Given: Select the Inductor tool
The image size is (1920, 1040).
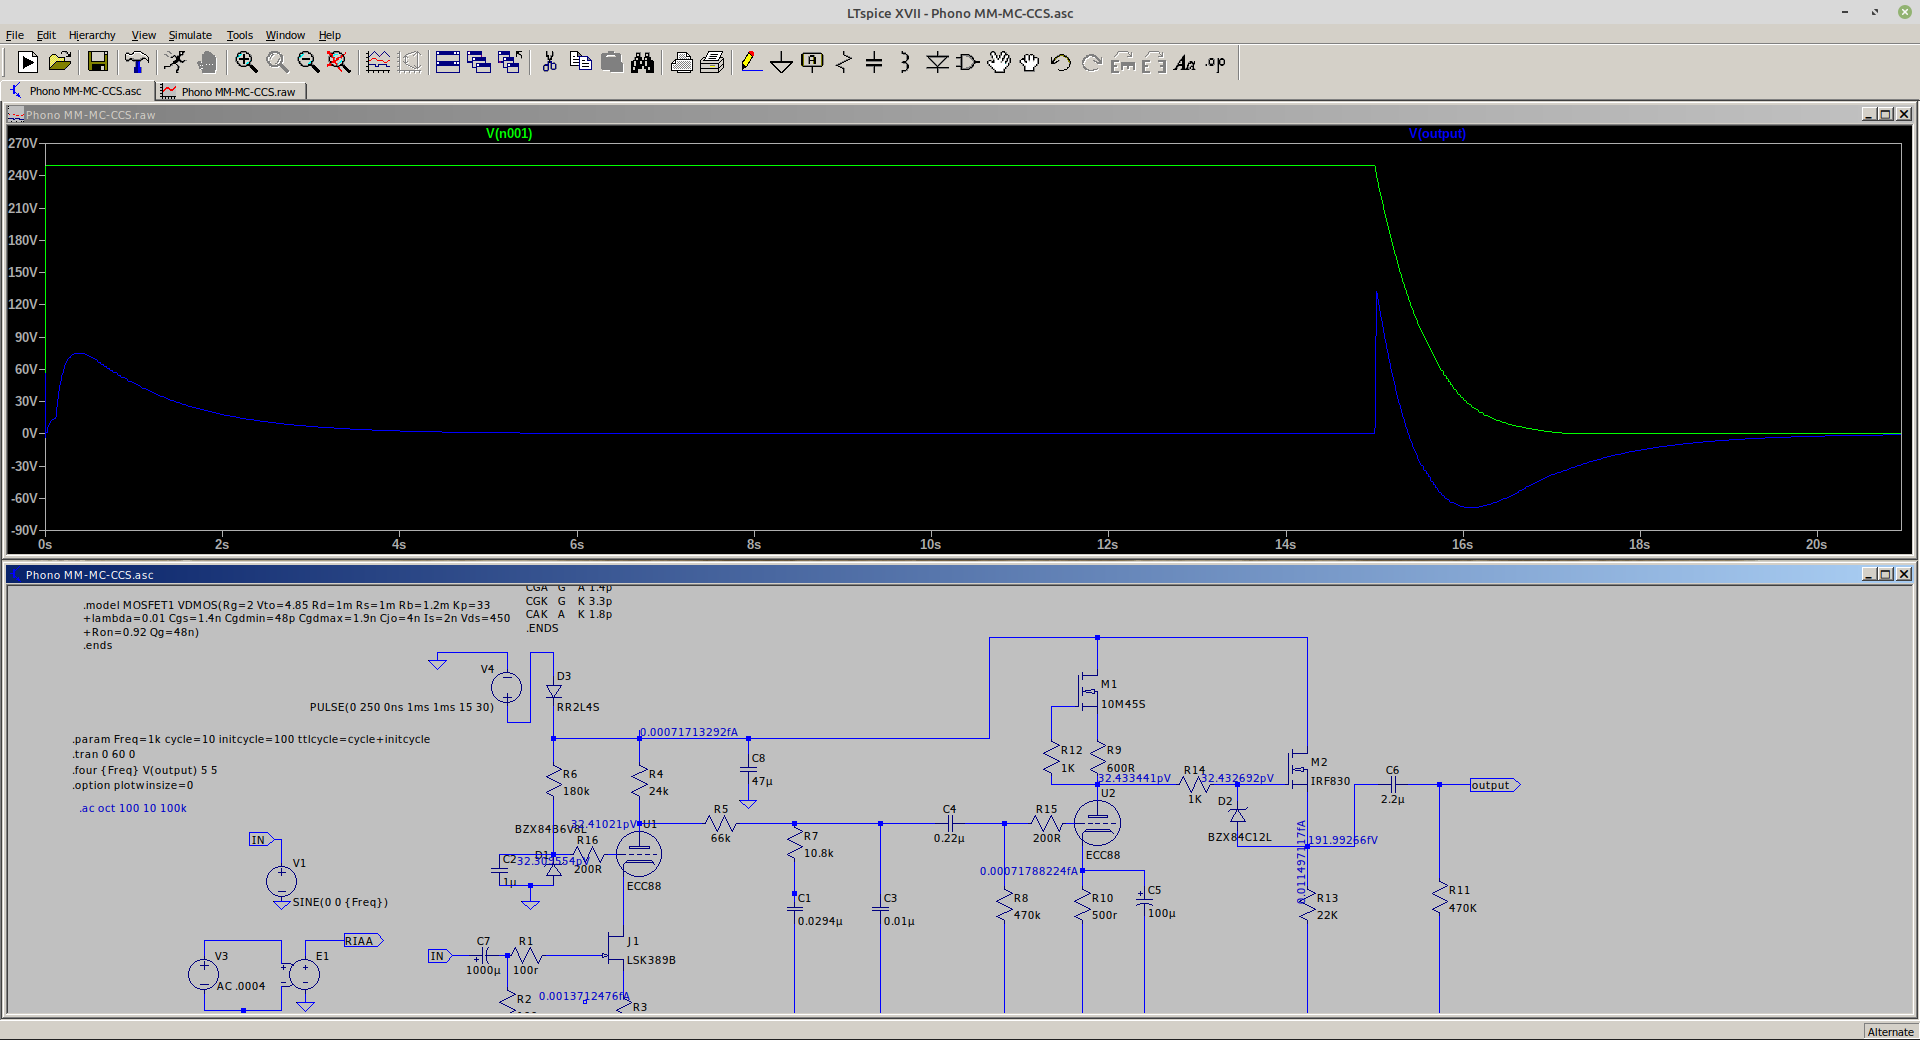Looking at the screenshot, I should (x=905, y=62).
